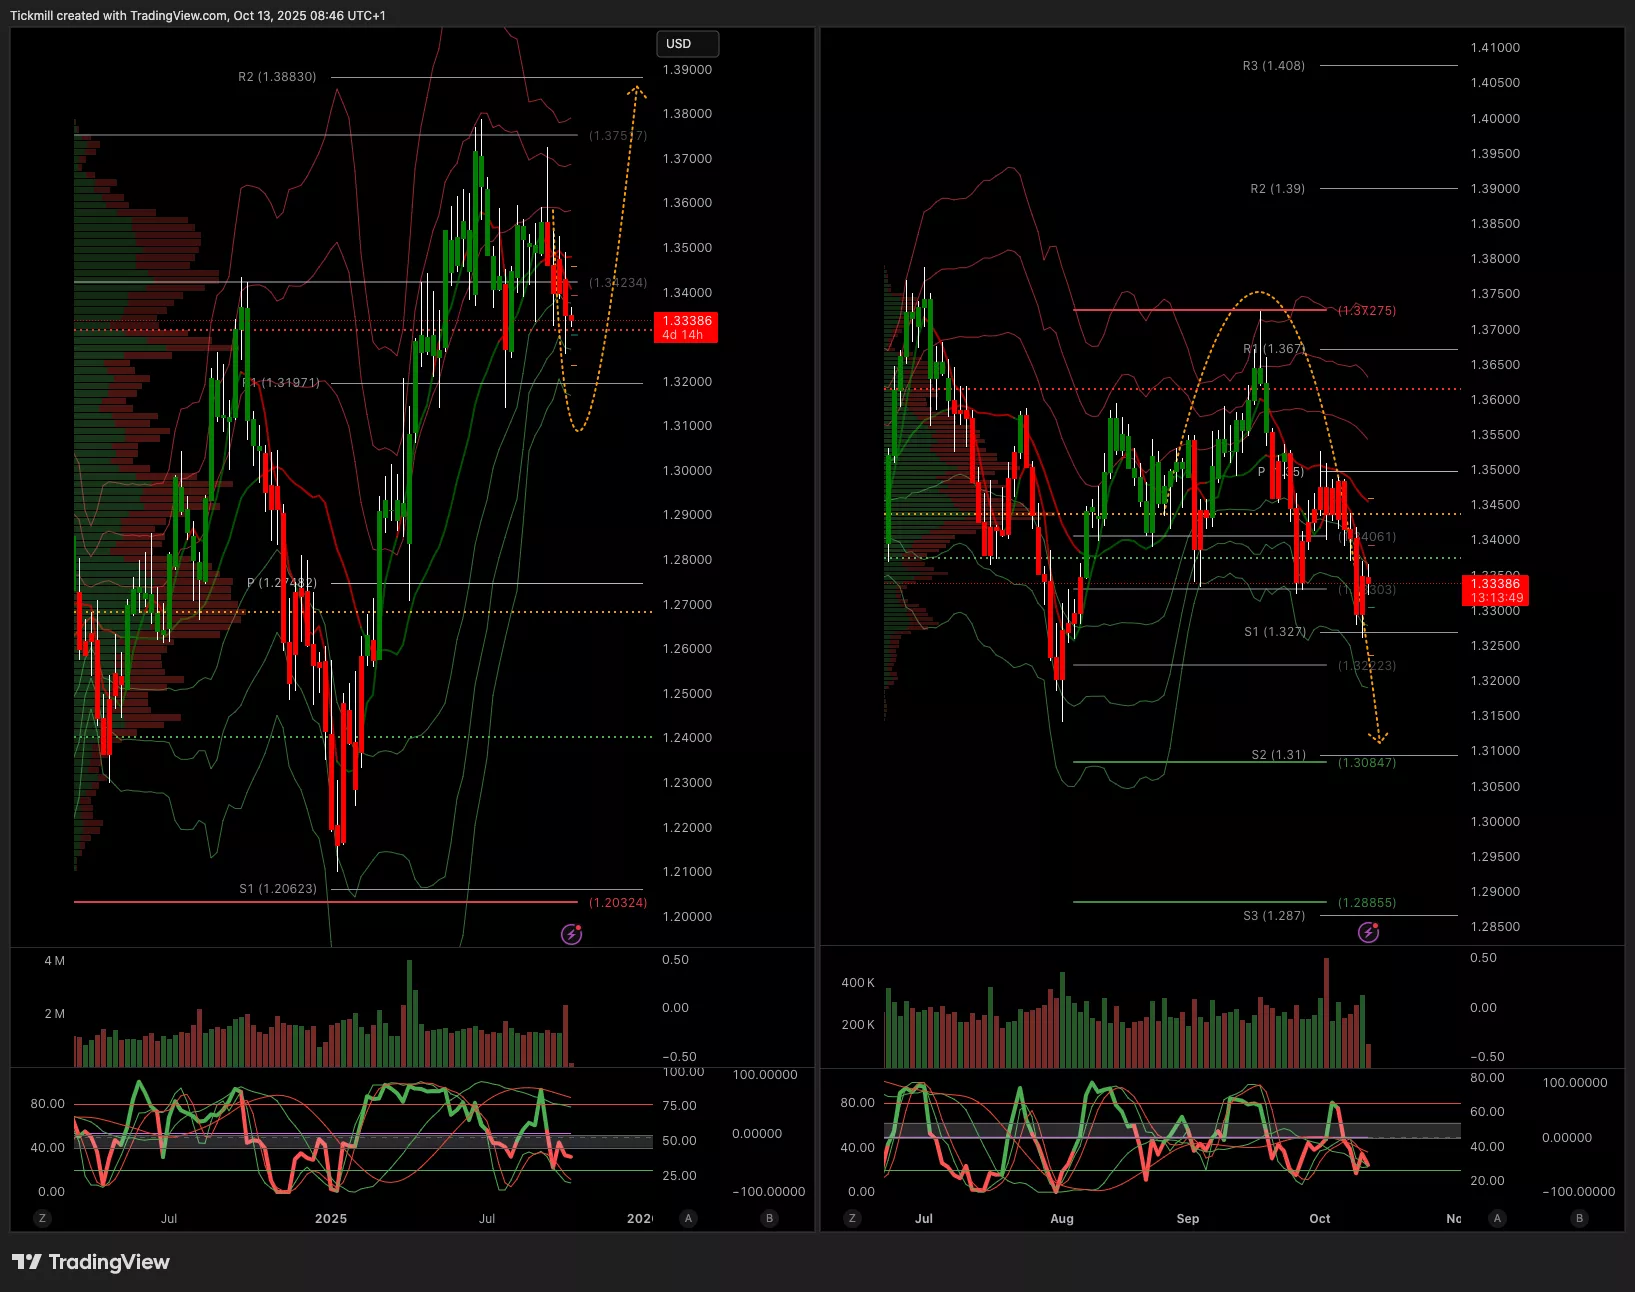Select the red (1.20324) level label
Image resolution: width=1635 pixels, height=1292 pixels.
617,902
